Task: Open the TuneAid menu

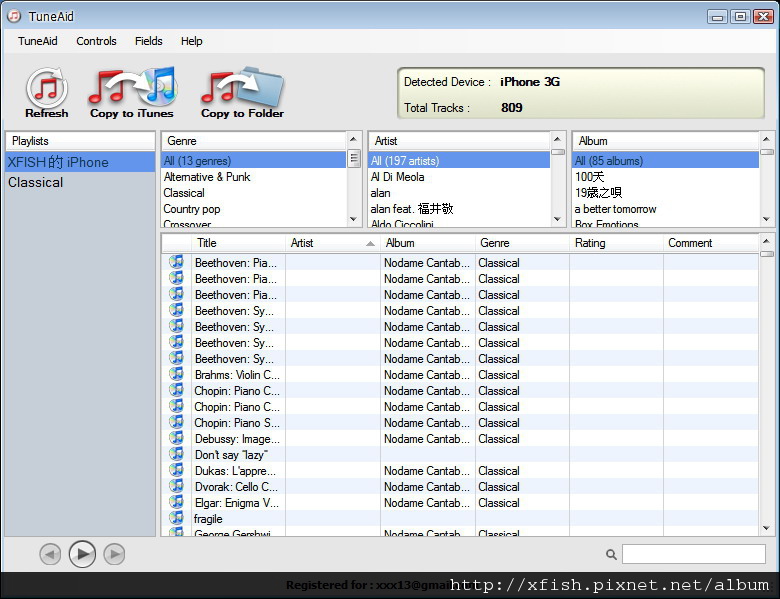Action: [x=38, y=41]
